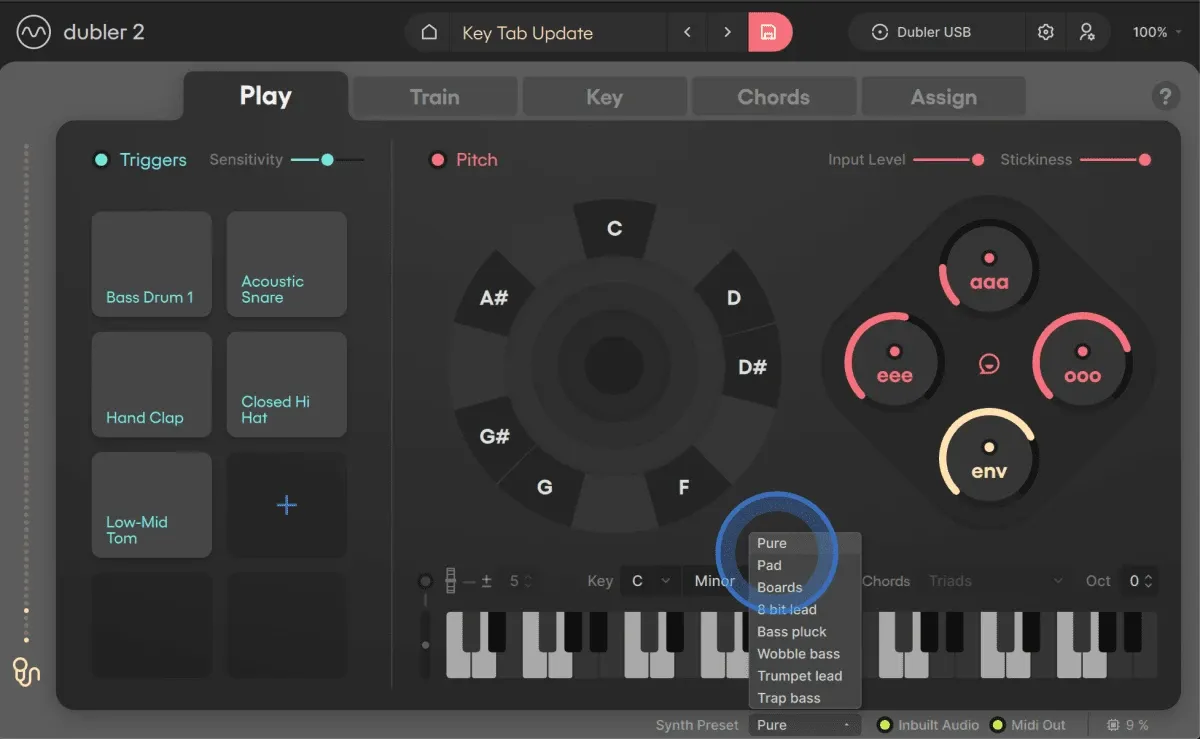Open the Triads chords dropdown
1200x739 pixels.
click(x=995, y=581)
